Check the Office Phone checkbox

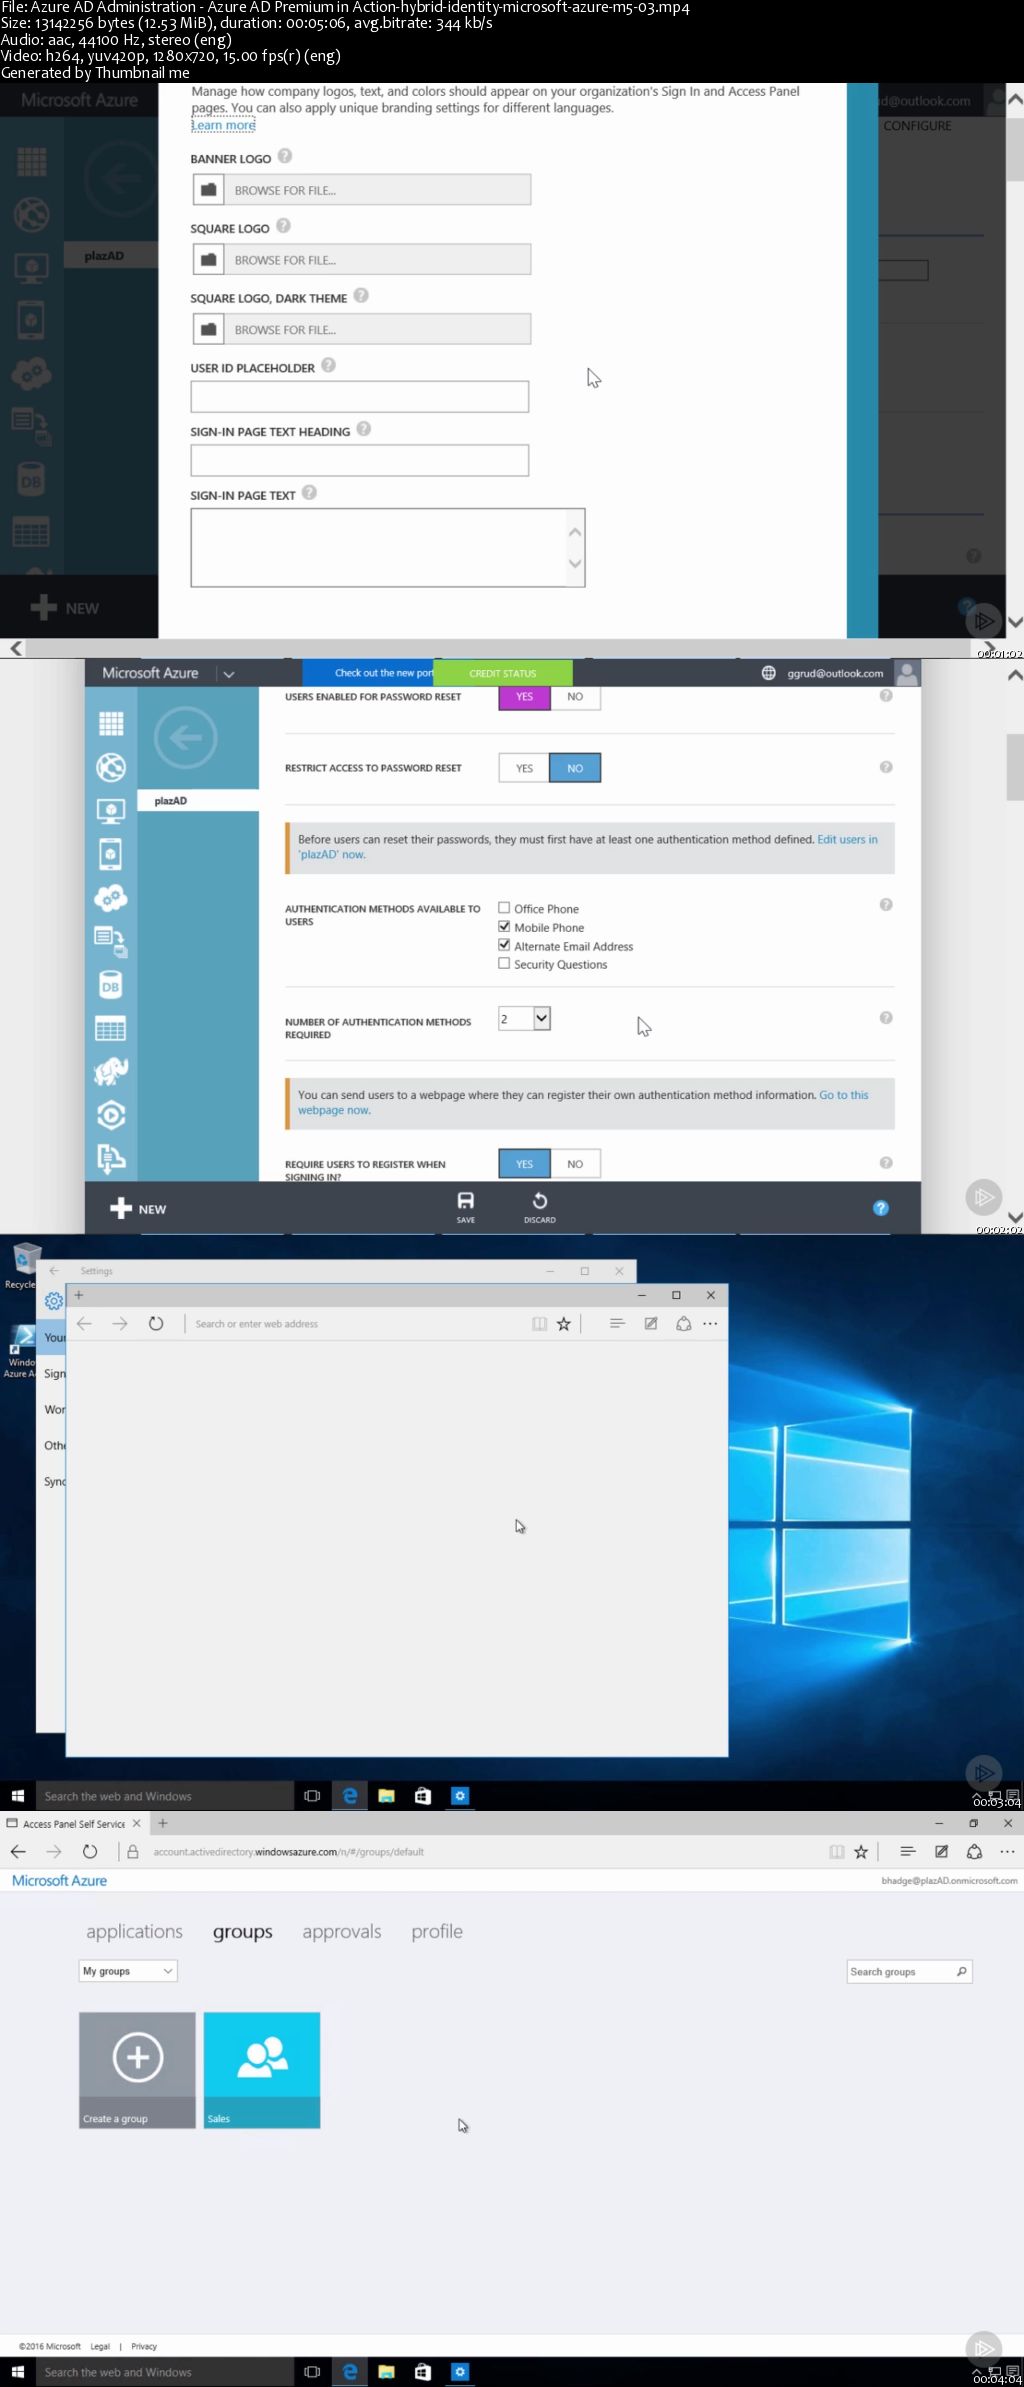pyautogui.click(x=504, y=908)
